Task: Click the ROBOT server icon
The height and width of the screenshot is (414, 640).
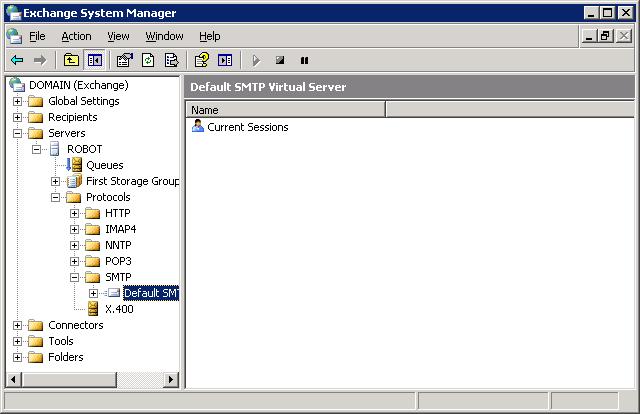Action: pos(54,149)
